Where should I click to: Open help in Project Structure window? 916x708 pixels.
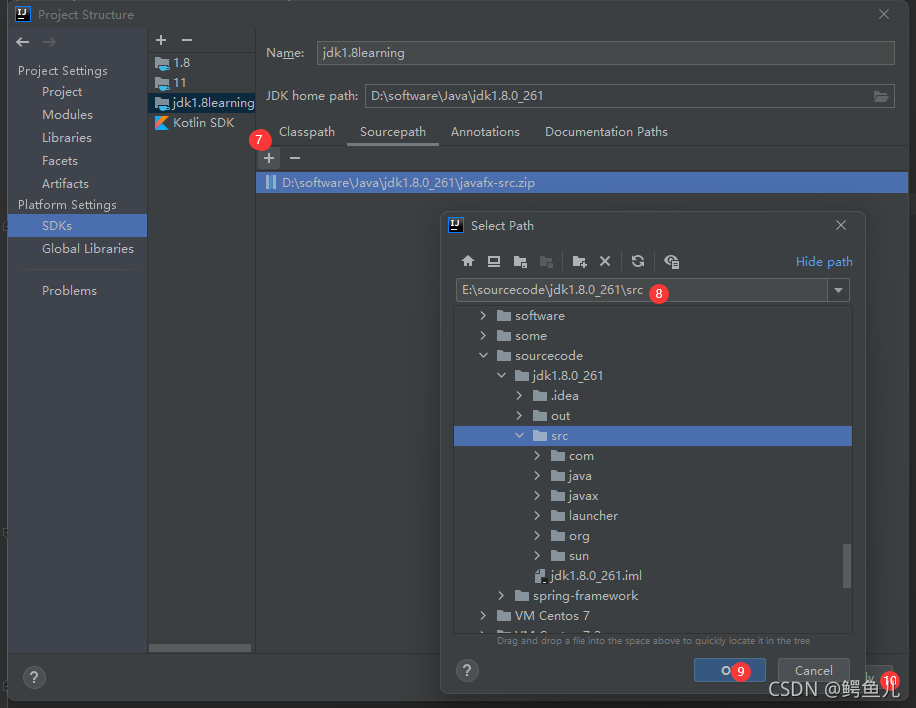point(34,678)
